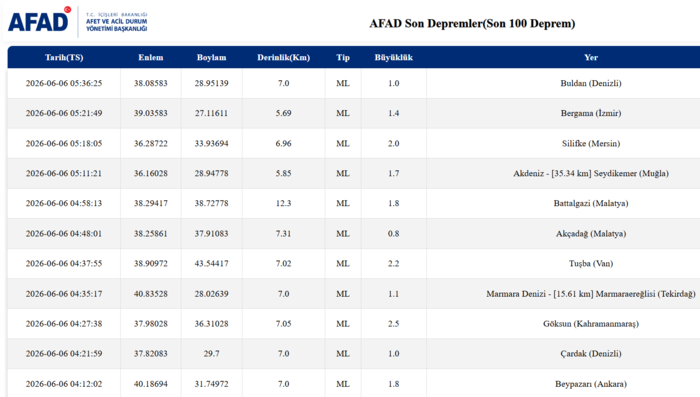Click the Boylam column header
This screenshot has width=700, height=397.
point(211,57)
